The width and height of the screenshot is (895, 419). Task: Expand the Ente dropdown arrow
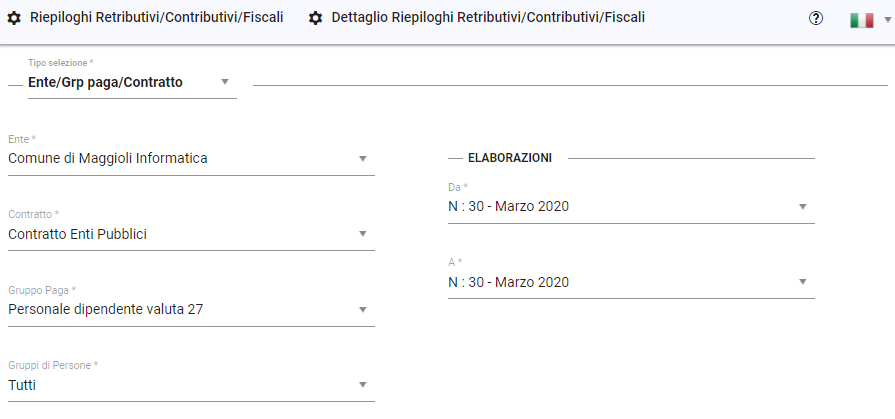(363, 158)
